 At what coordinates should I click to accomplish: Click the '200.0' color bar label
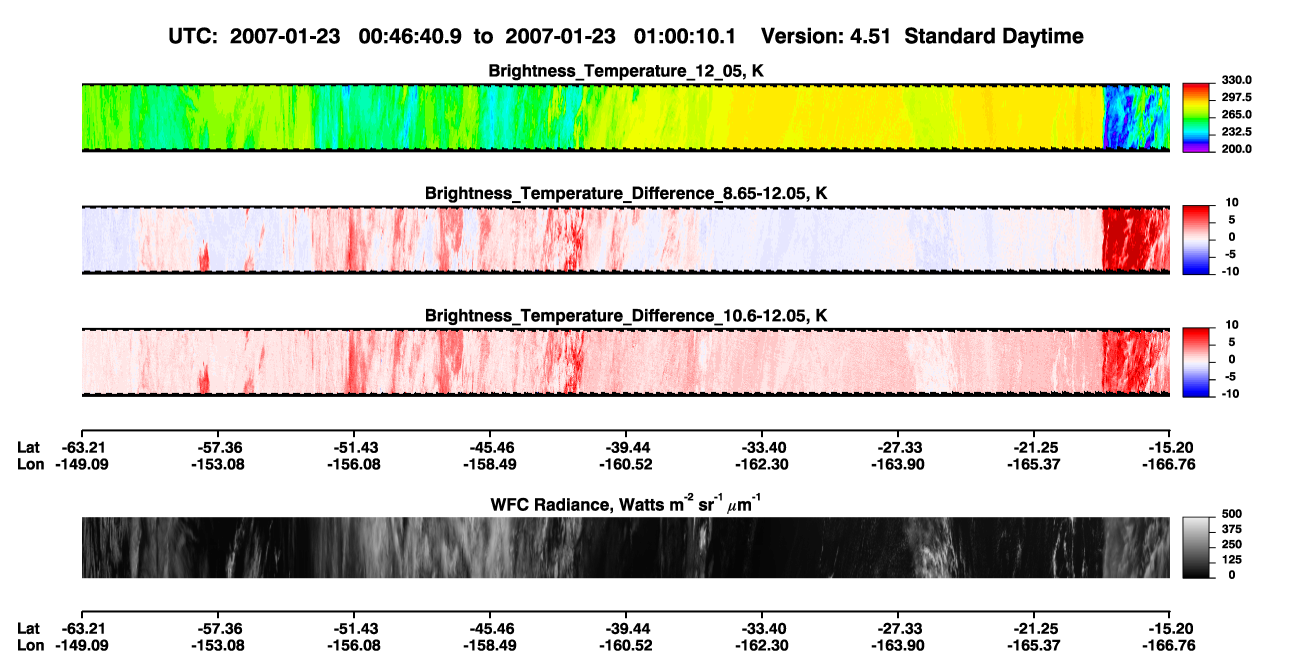[1235, 148]
